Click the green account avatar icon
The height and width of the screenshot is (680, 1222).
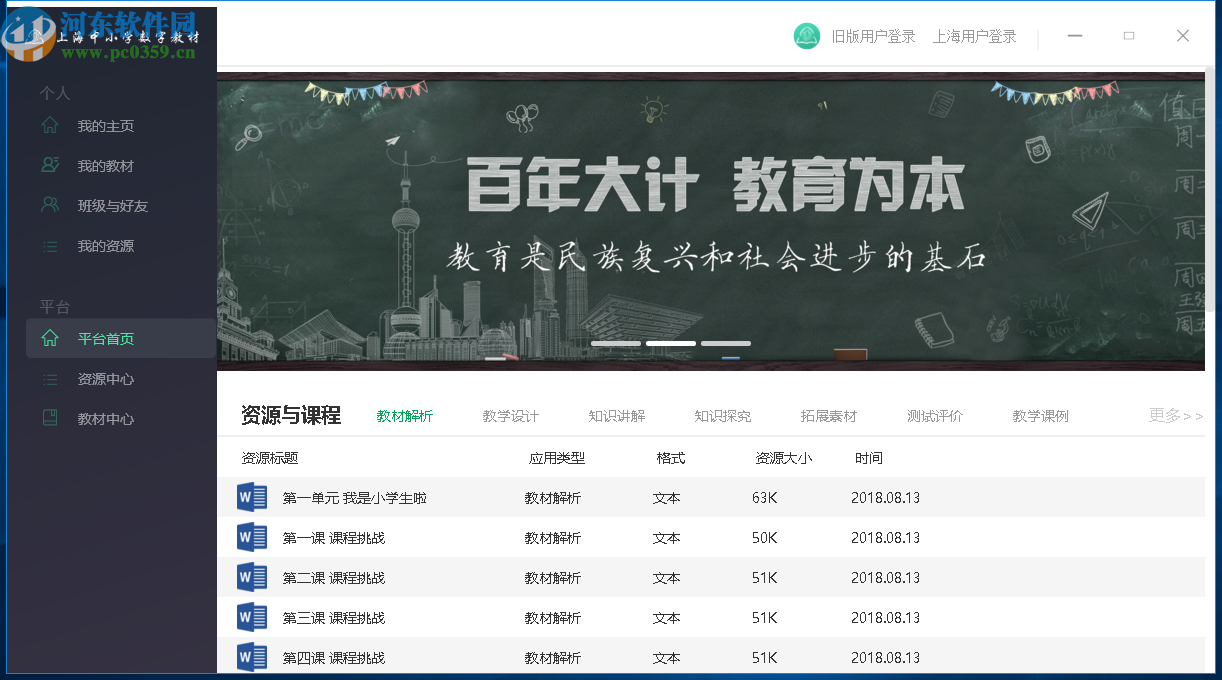806,35
